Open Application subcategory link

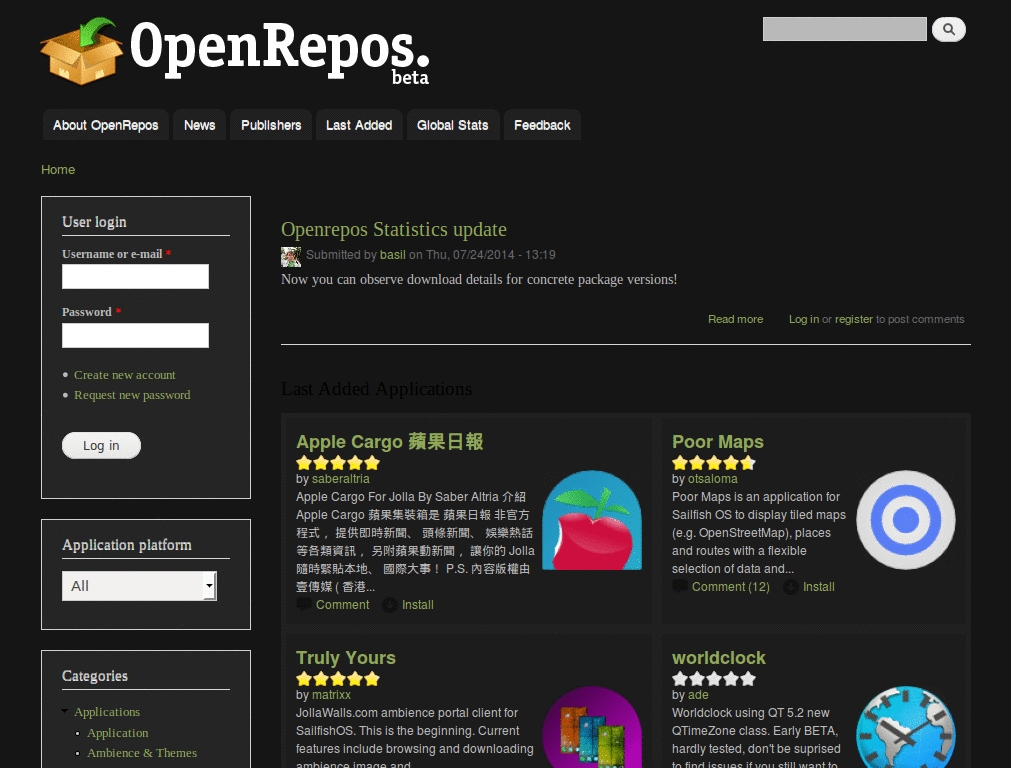(x=118, y=733)
